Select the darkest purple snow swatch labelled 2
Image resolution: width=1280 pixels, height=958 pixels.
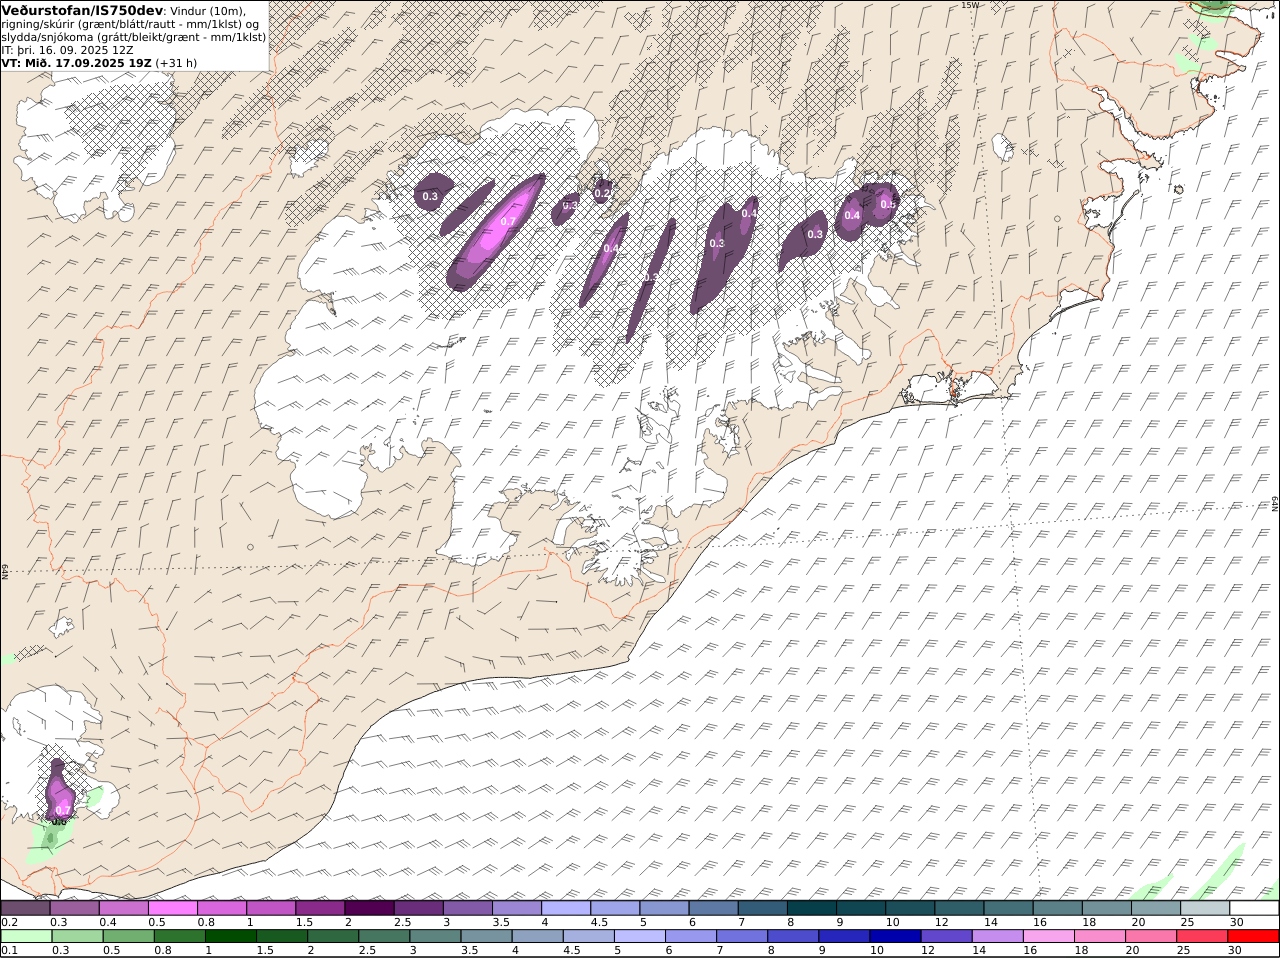(369, 908)
